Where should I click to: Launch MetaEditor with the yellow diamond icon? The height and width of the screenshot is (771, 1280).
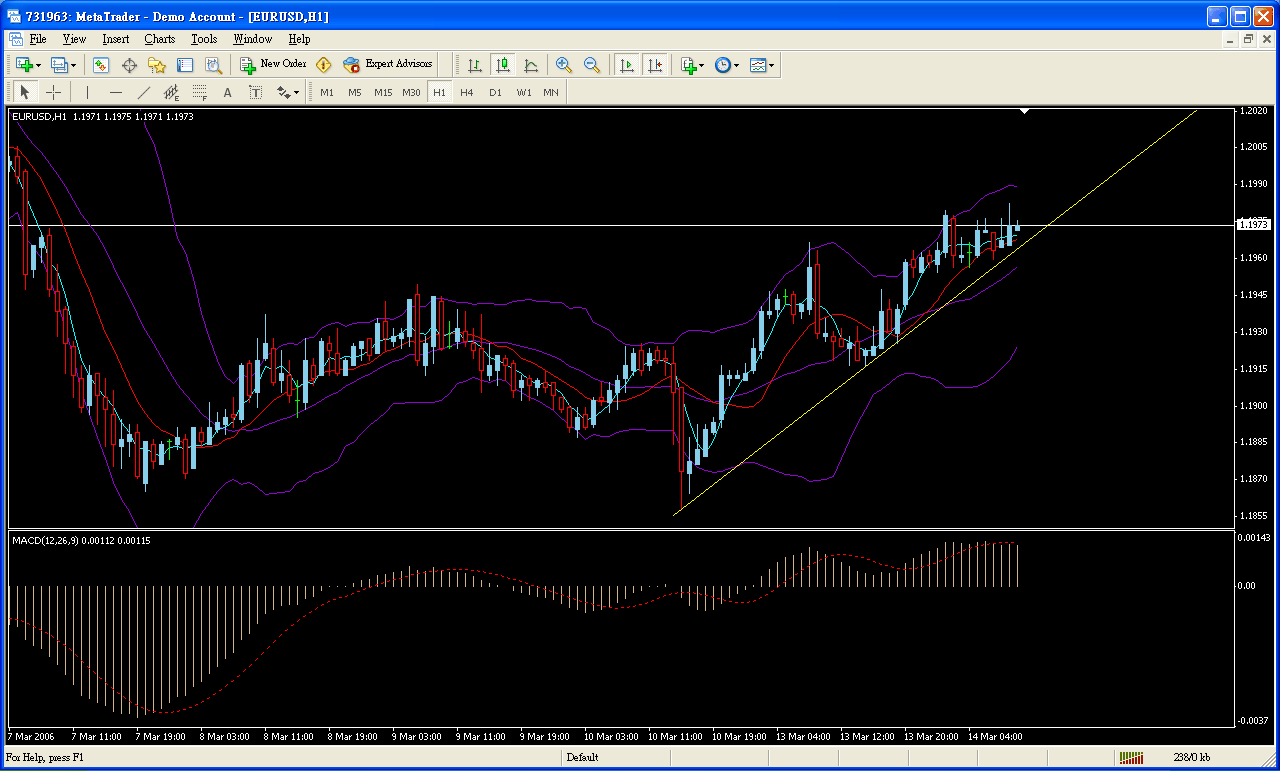324,65
